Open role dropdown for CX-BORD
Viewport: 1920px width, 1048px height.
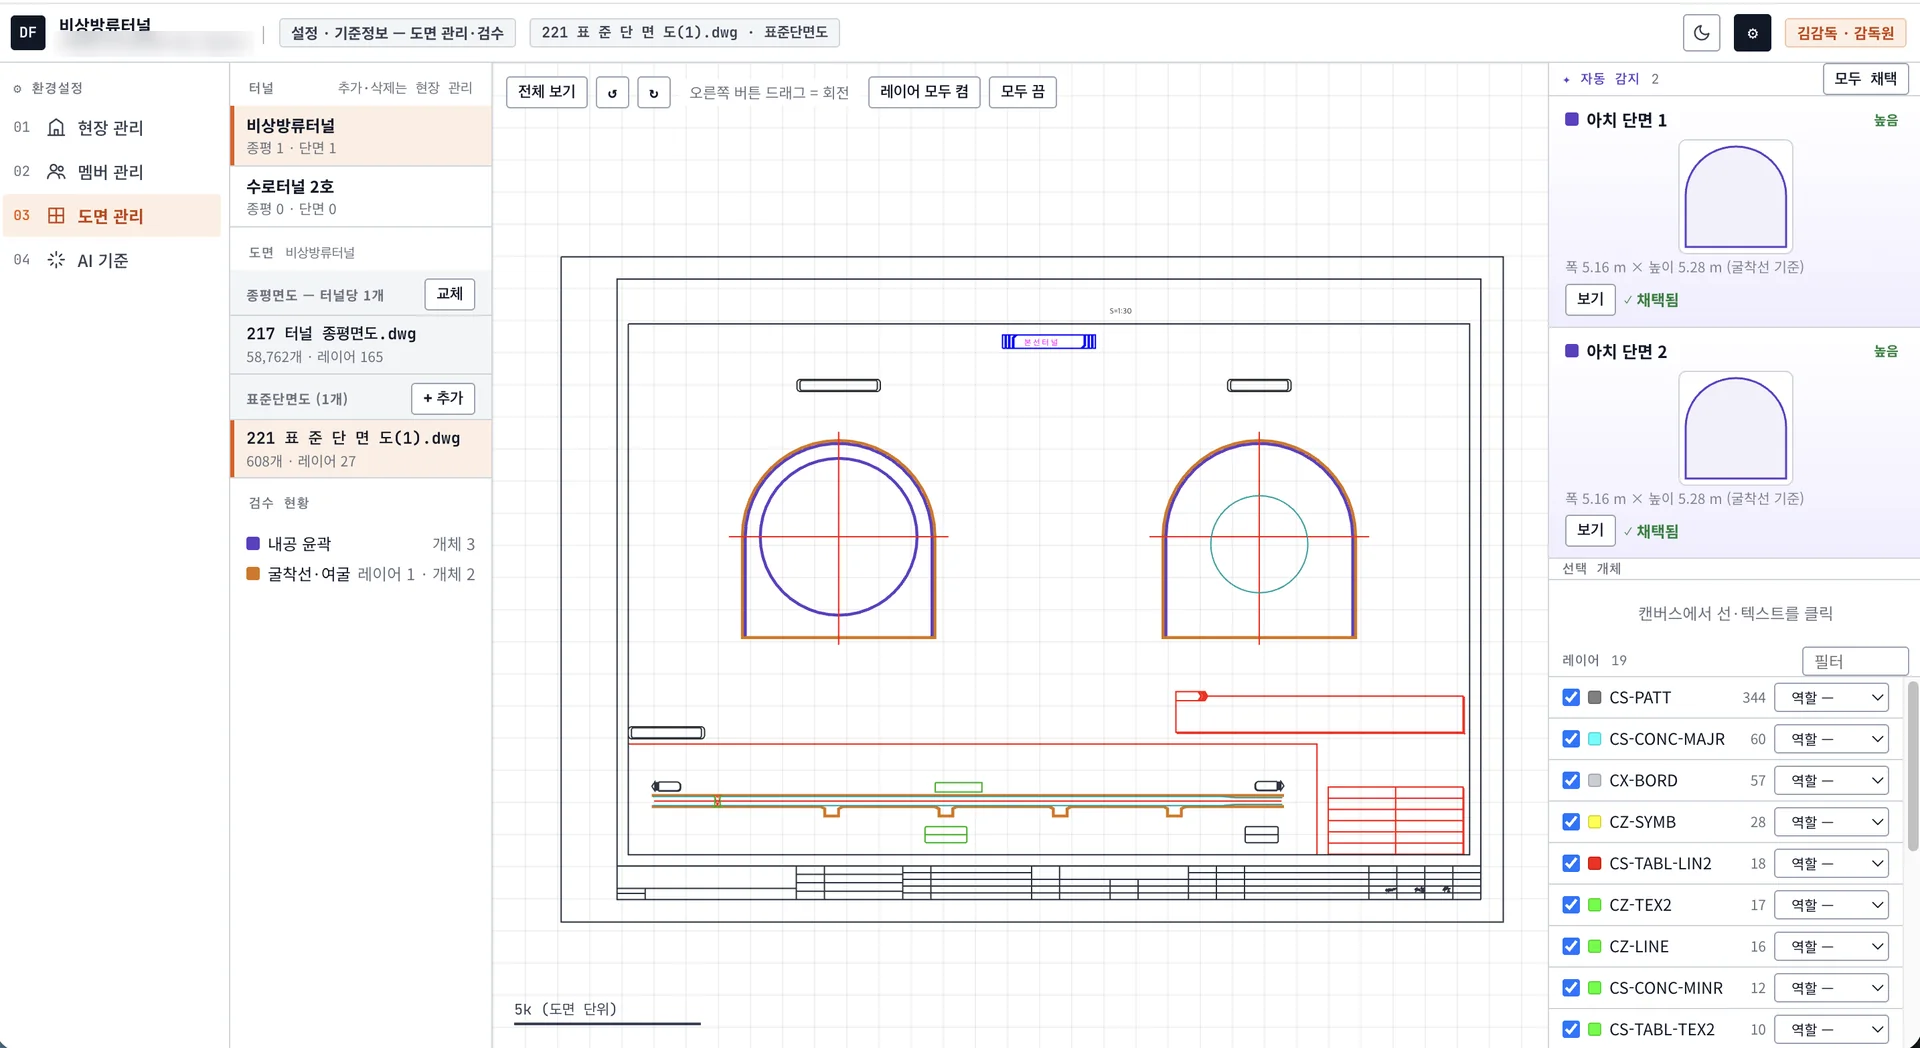(1832, 781)
